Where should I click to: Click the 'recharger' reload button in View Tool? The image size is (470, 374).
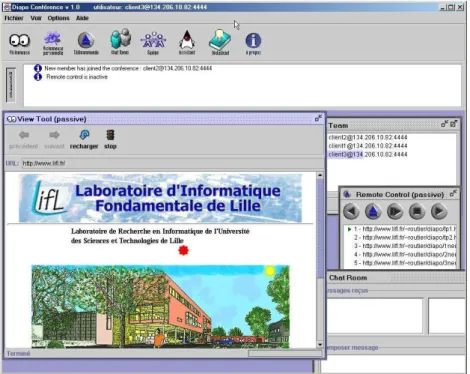point(84,140)
